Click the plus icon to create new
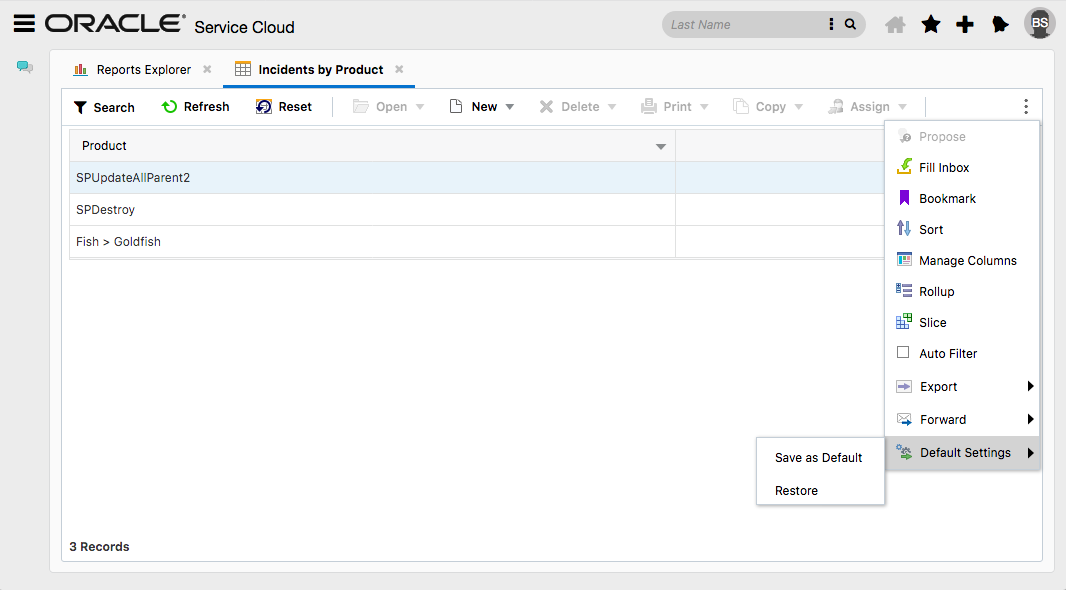1066x590 pixels. [x=965, y=25]
